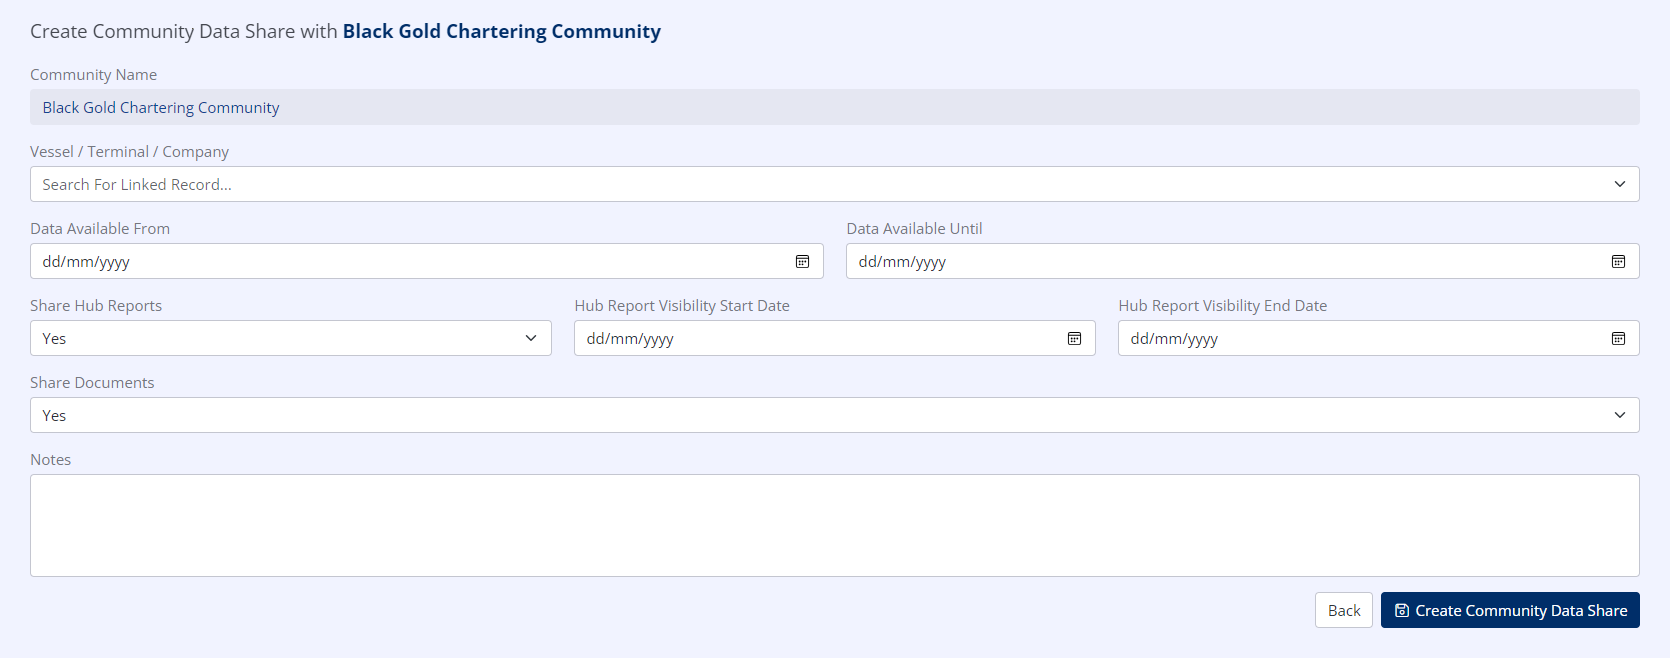1670x658 pixels.
Task: Focus the Data Available From date text
Action: 87,262
